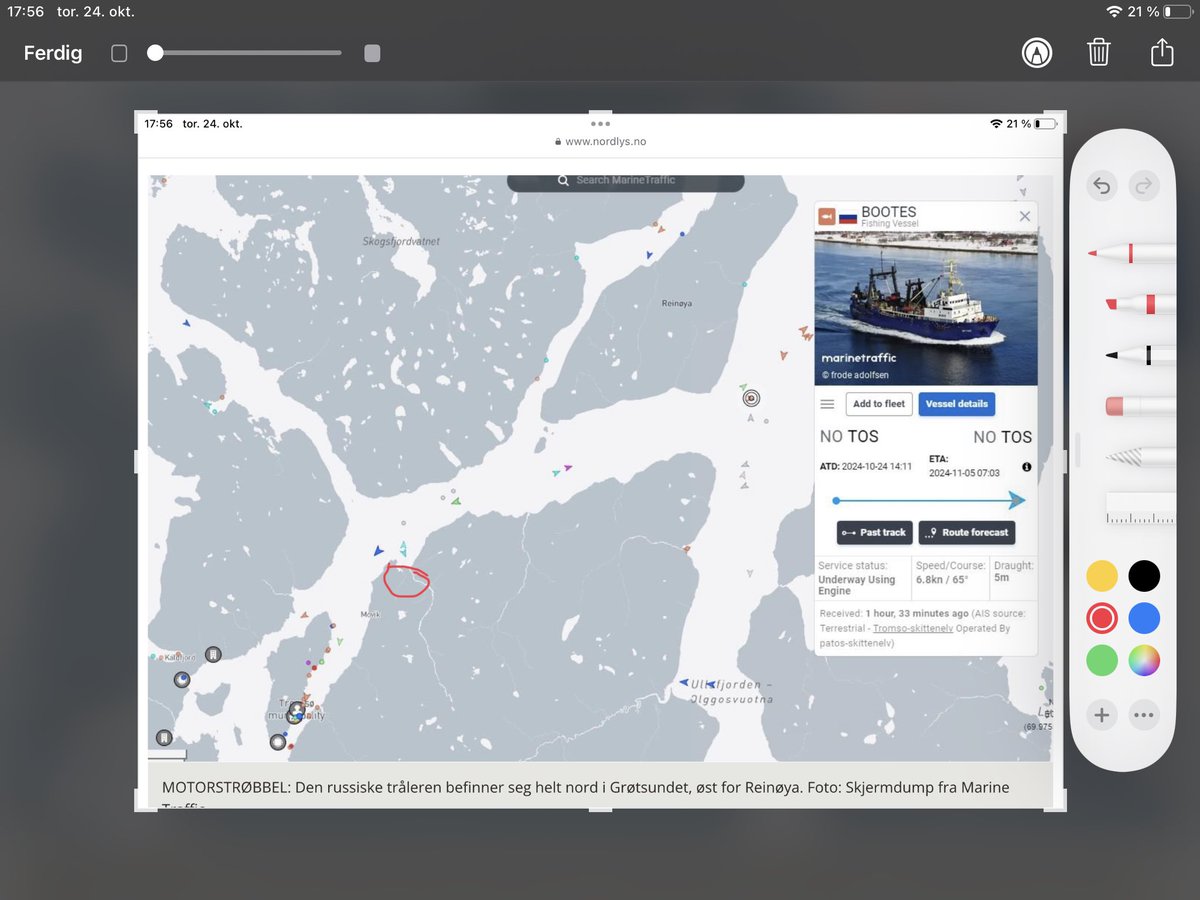The image size is (1200, 900).
Task: Click BOOTES vessel photo thumbnail
Action: click(926, 307)
